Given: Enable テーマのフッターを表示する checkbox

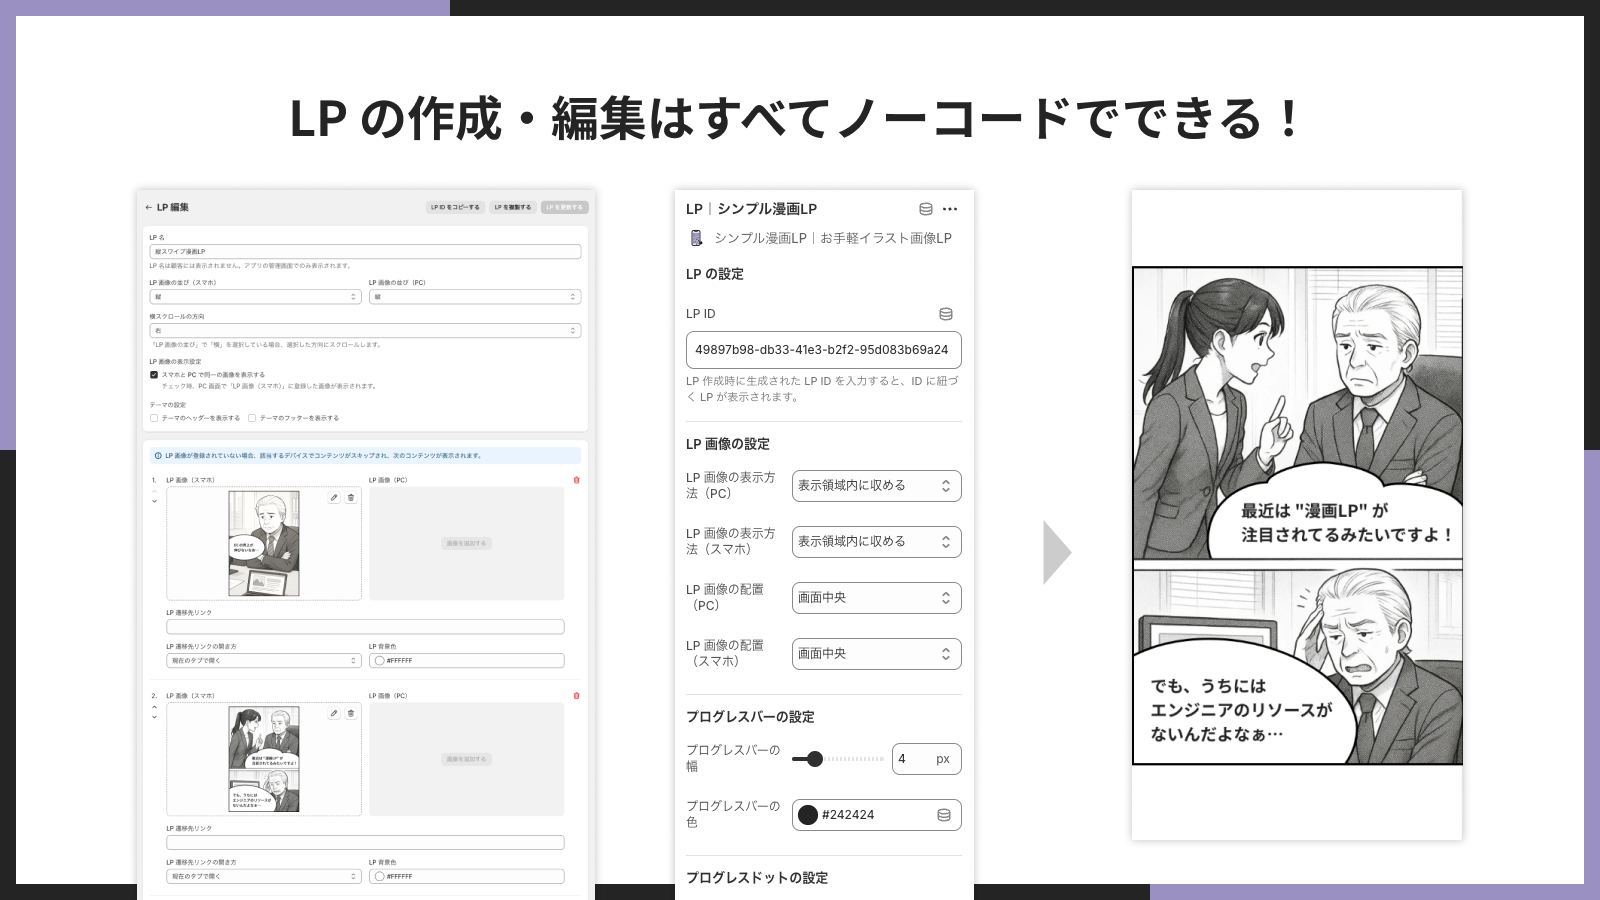Looking at the screenshot, I should (x=252, y=418).
